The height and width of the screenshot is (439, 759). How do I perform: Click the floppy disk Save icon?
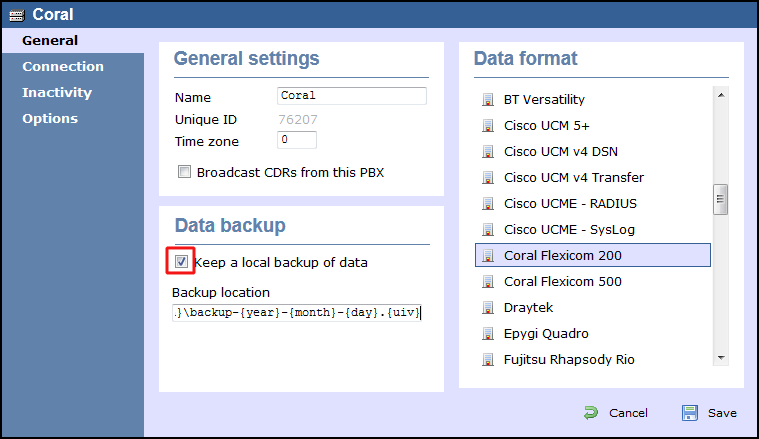pyautogui.click(x=689, y=413)
